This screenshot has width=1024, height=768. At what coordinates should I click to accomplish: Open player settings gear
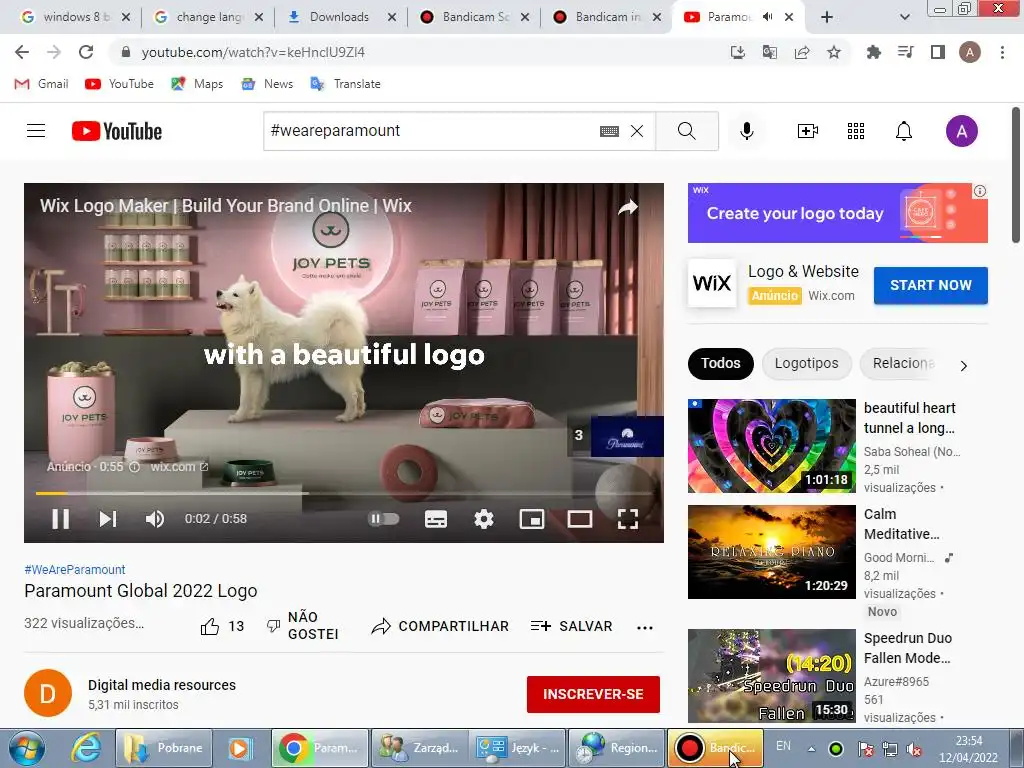(484, 519)
